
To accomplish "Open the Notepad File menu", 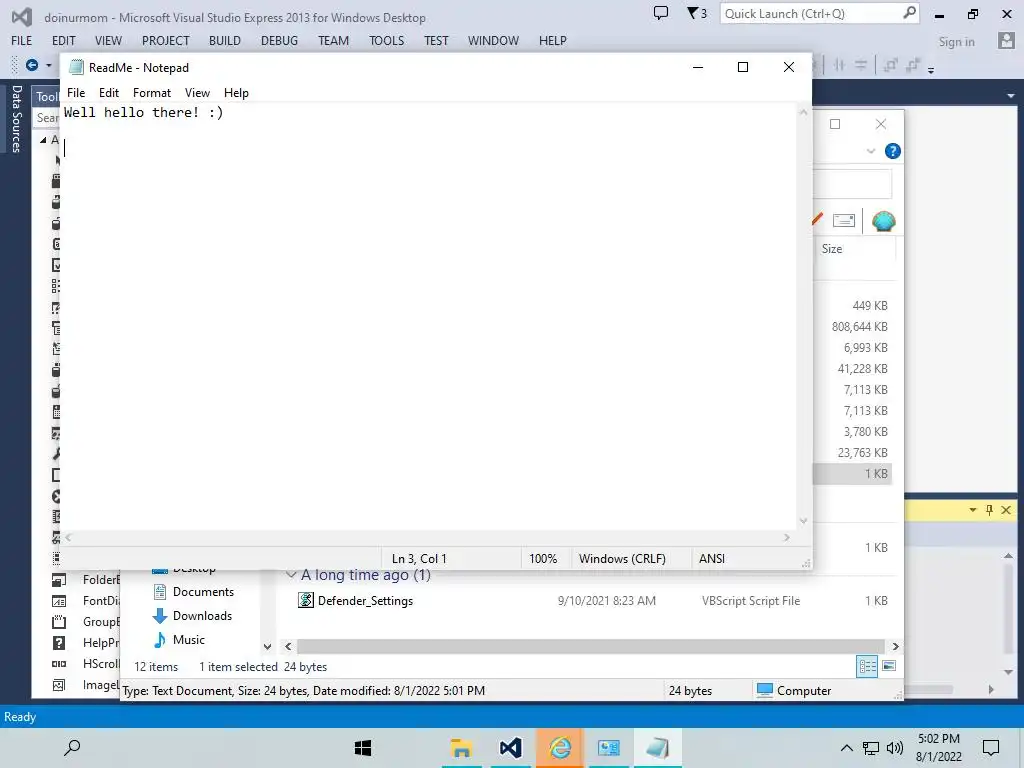I will (x=76, y=93).
